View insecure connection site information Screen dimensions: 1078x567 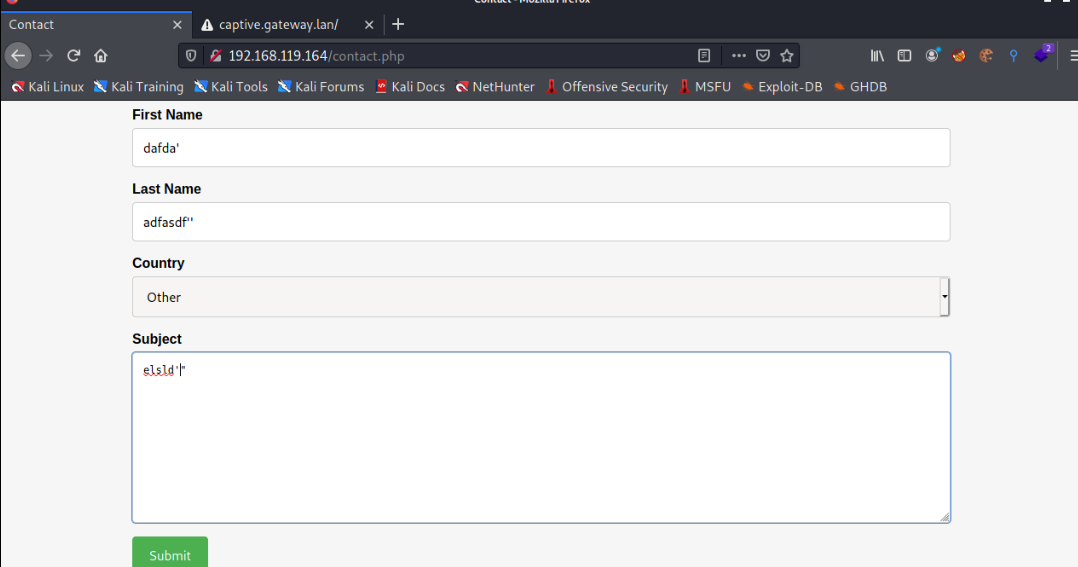[216, 56]
